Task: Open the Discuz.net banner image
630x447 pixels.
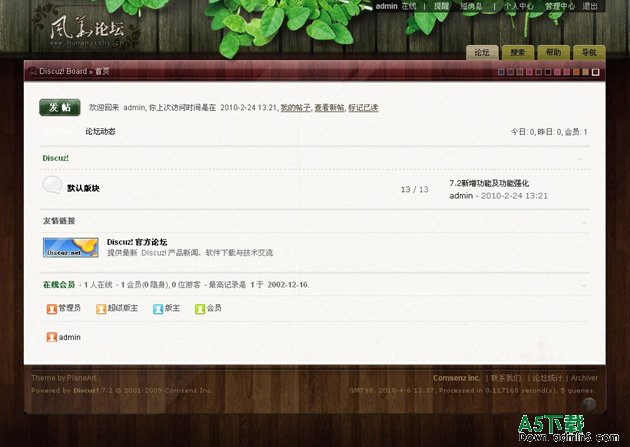Action: [x=71, y=247]
